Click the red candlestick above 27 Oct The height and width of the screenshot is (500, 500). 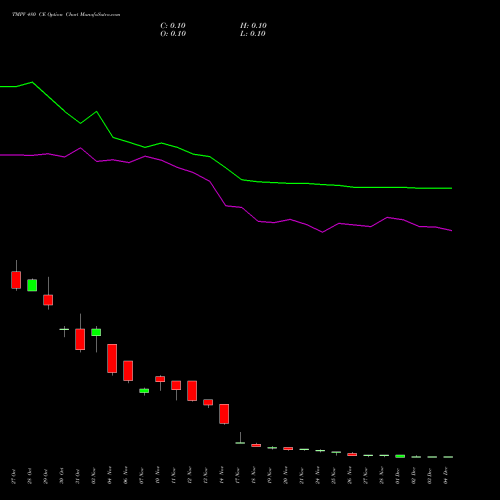16,280
